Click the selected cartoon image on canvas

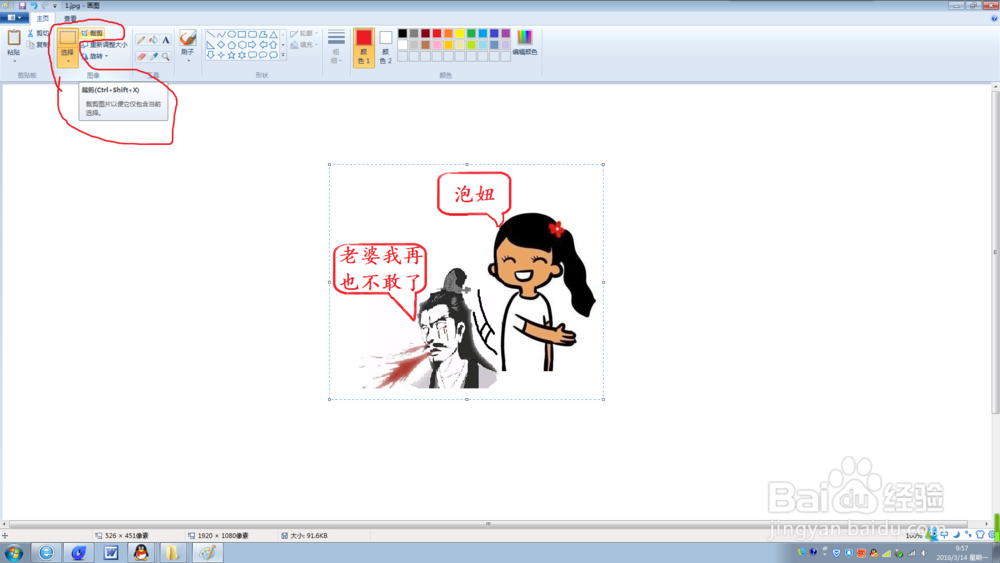point(466,282)
